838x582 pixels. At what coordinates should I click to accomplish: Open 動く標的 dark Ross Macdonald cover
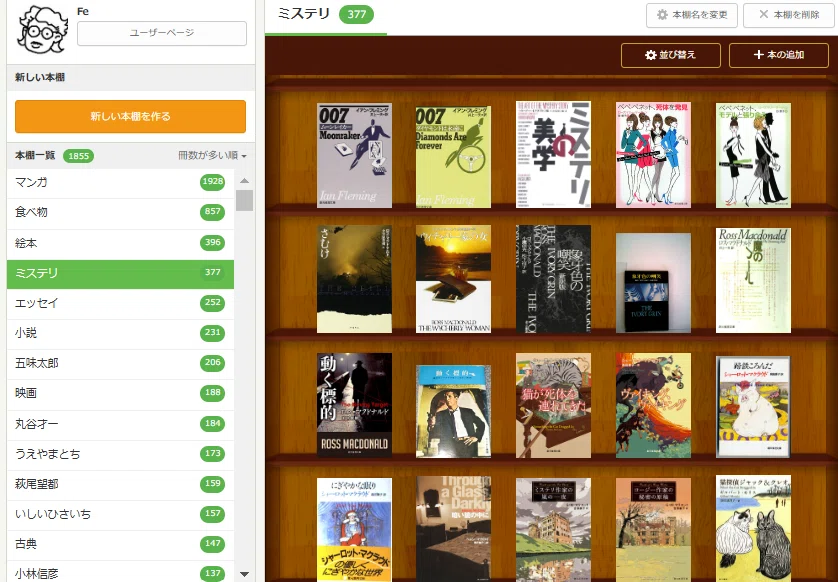click(x=354, y=405)
